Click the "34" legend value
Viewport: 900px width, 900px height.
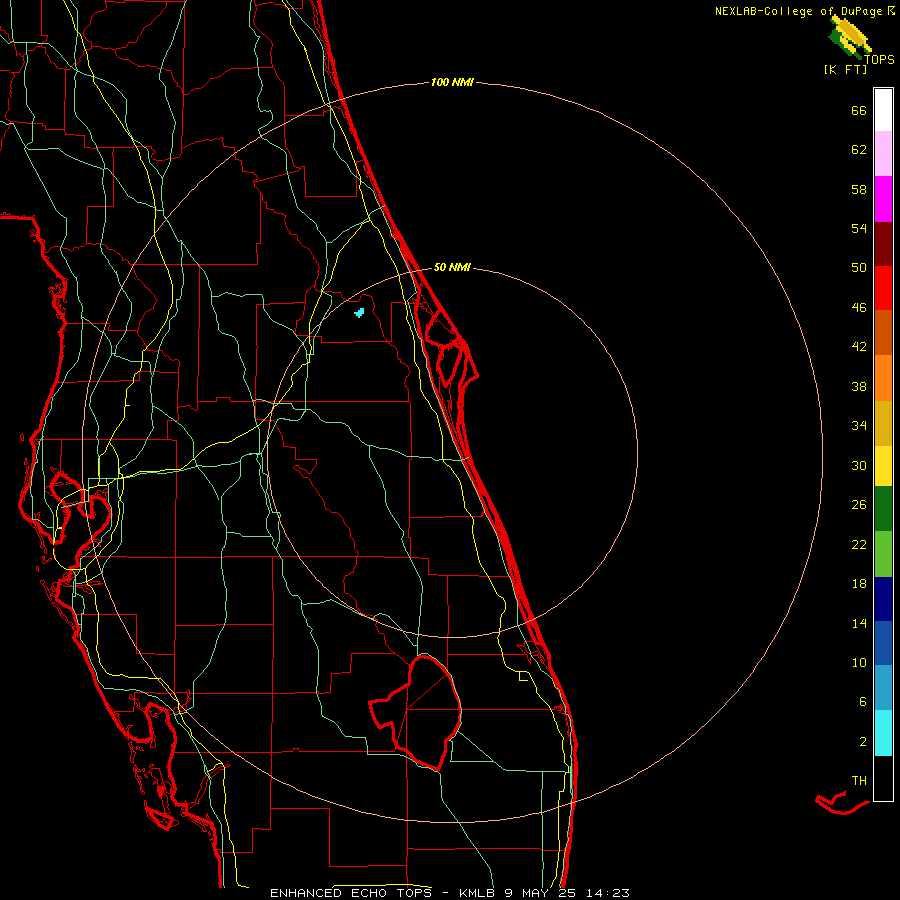coord(859,426)
